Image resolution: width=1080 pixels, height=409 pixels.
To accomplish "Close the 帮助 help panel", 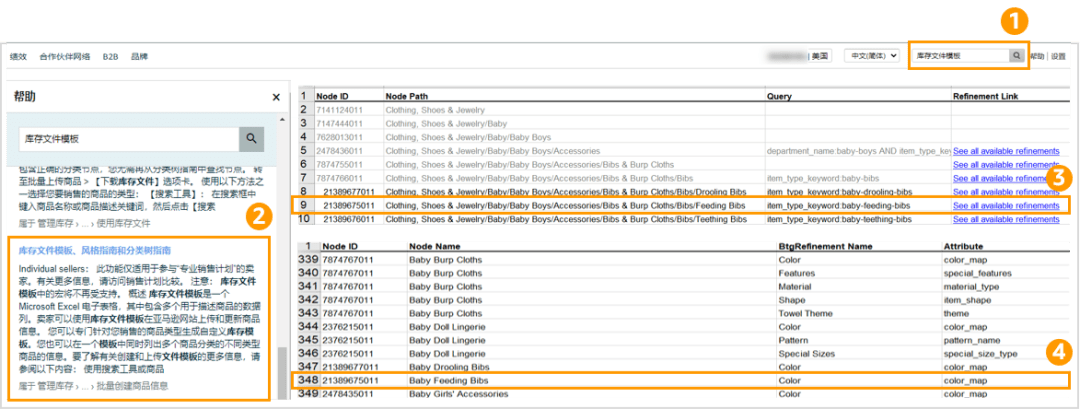I will tap(276, 97).
